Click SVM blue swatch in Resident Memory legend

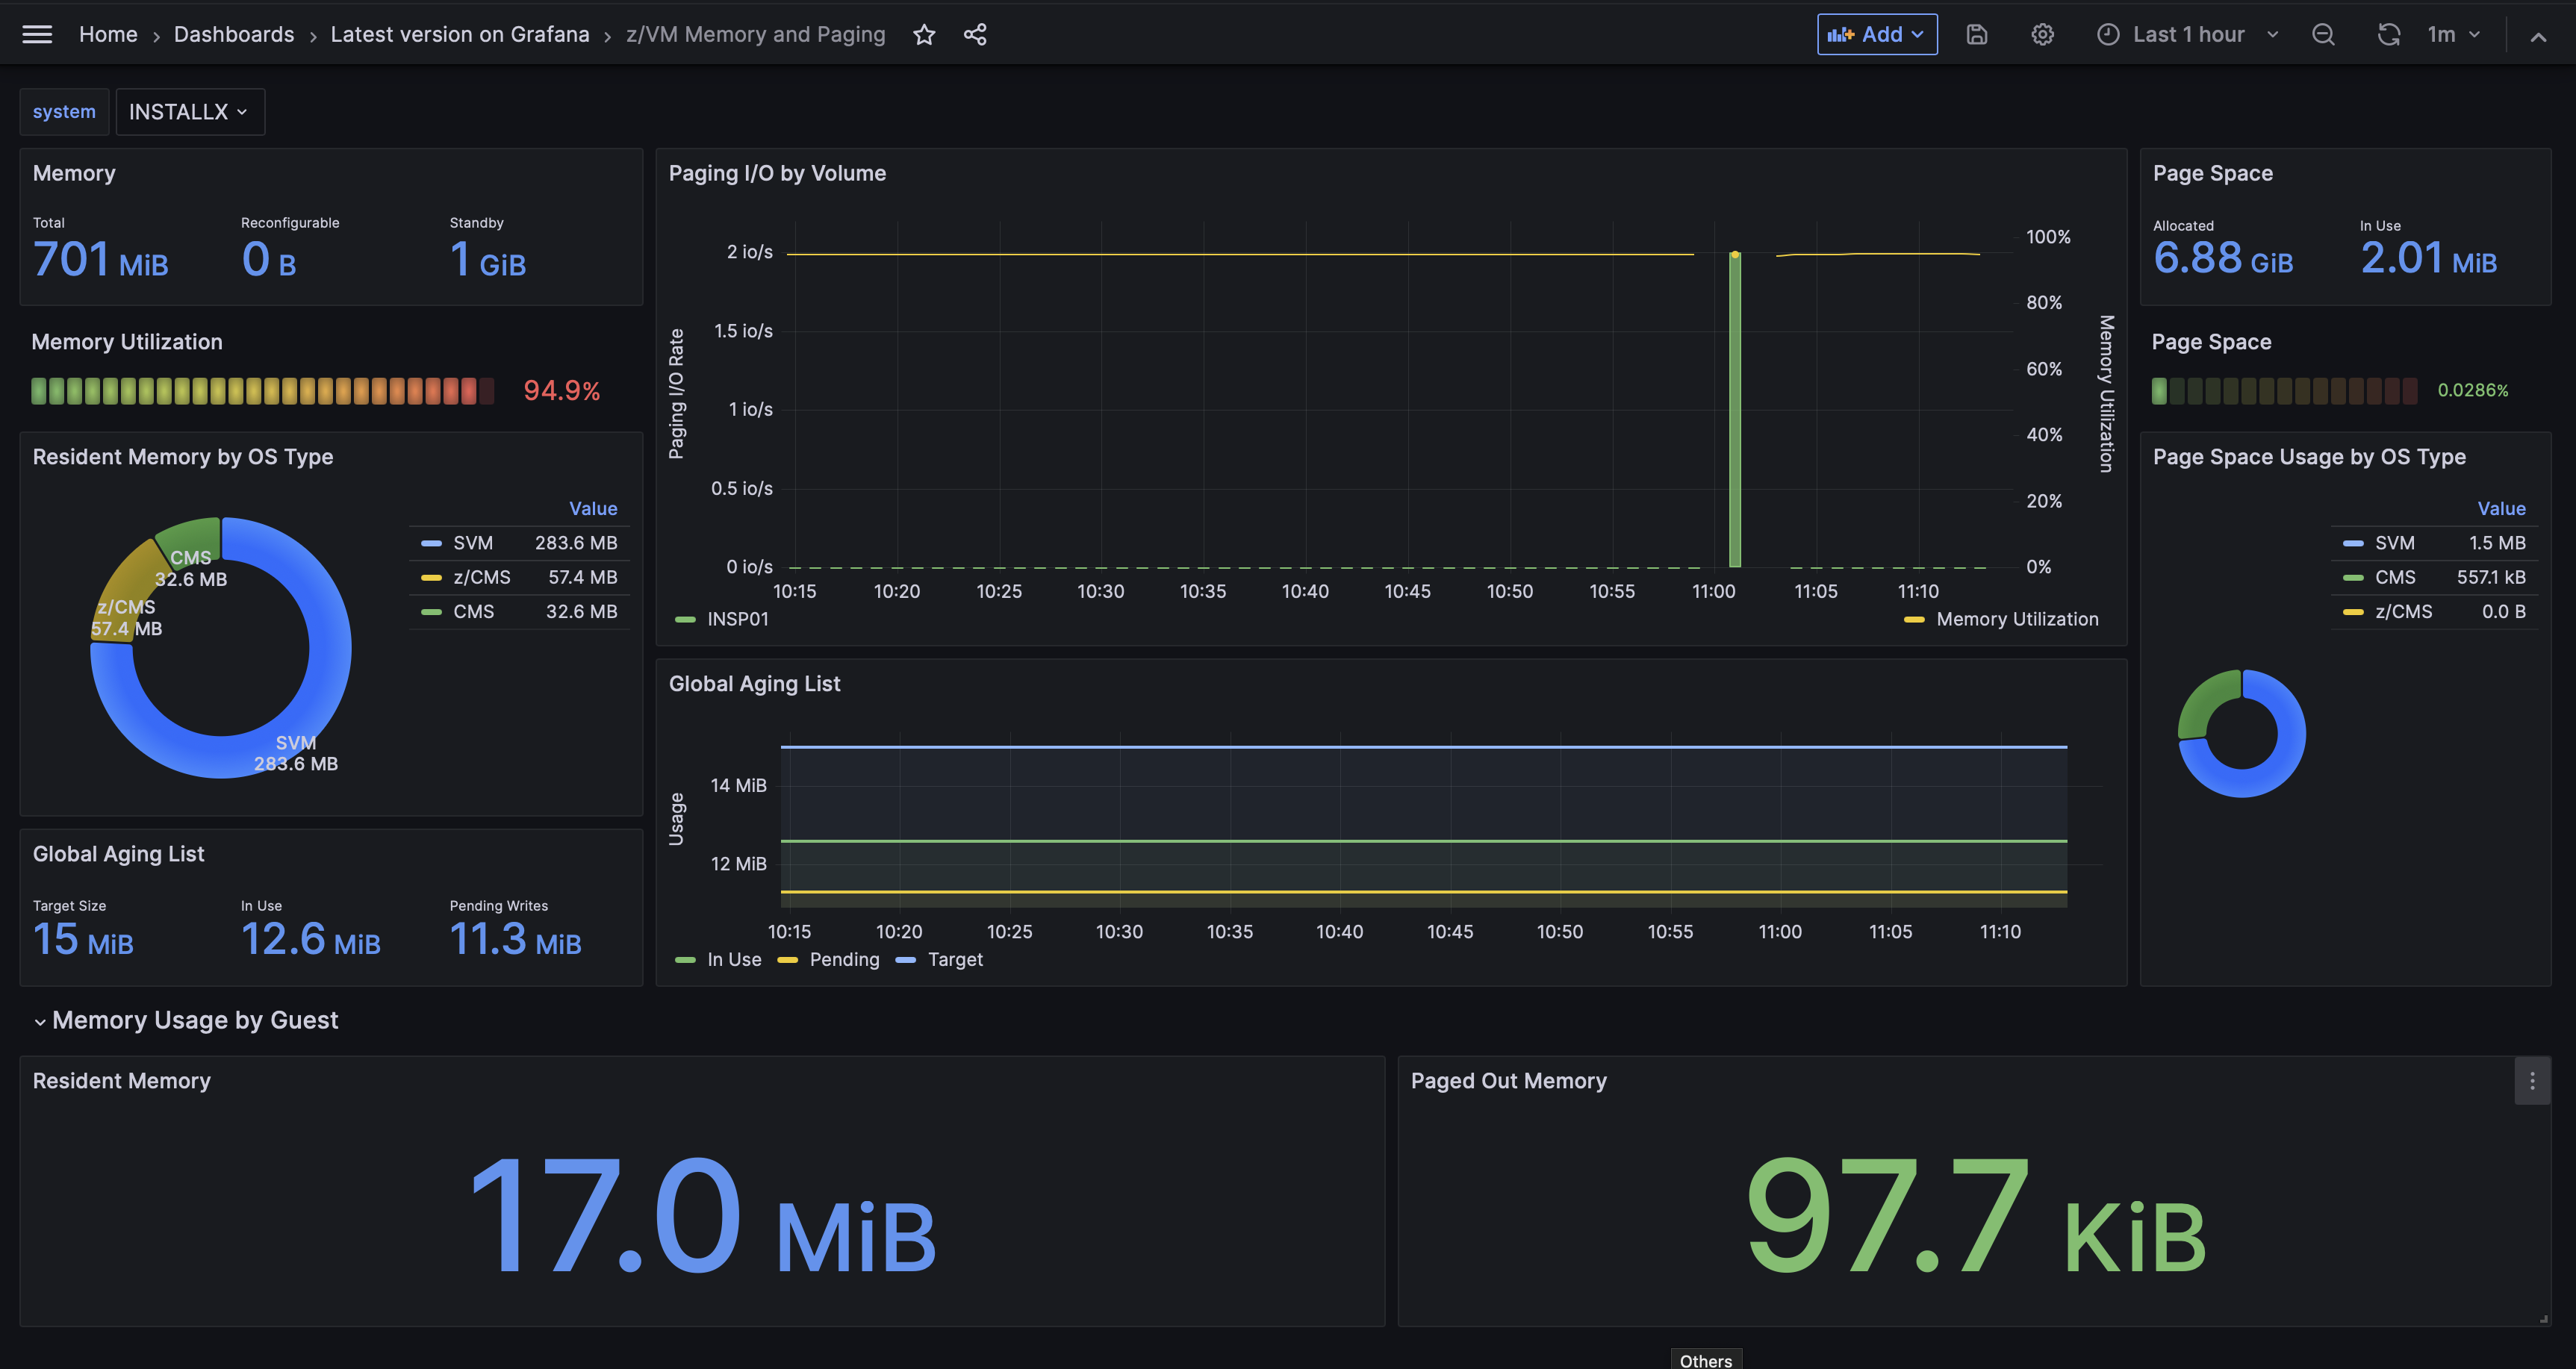tap(431, 544)
